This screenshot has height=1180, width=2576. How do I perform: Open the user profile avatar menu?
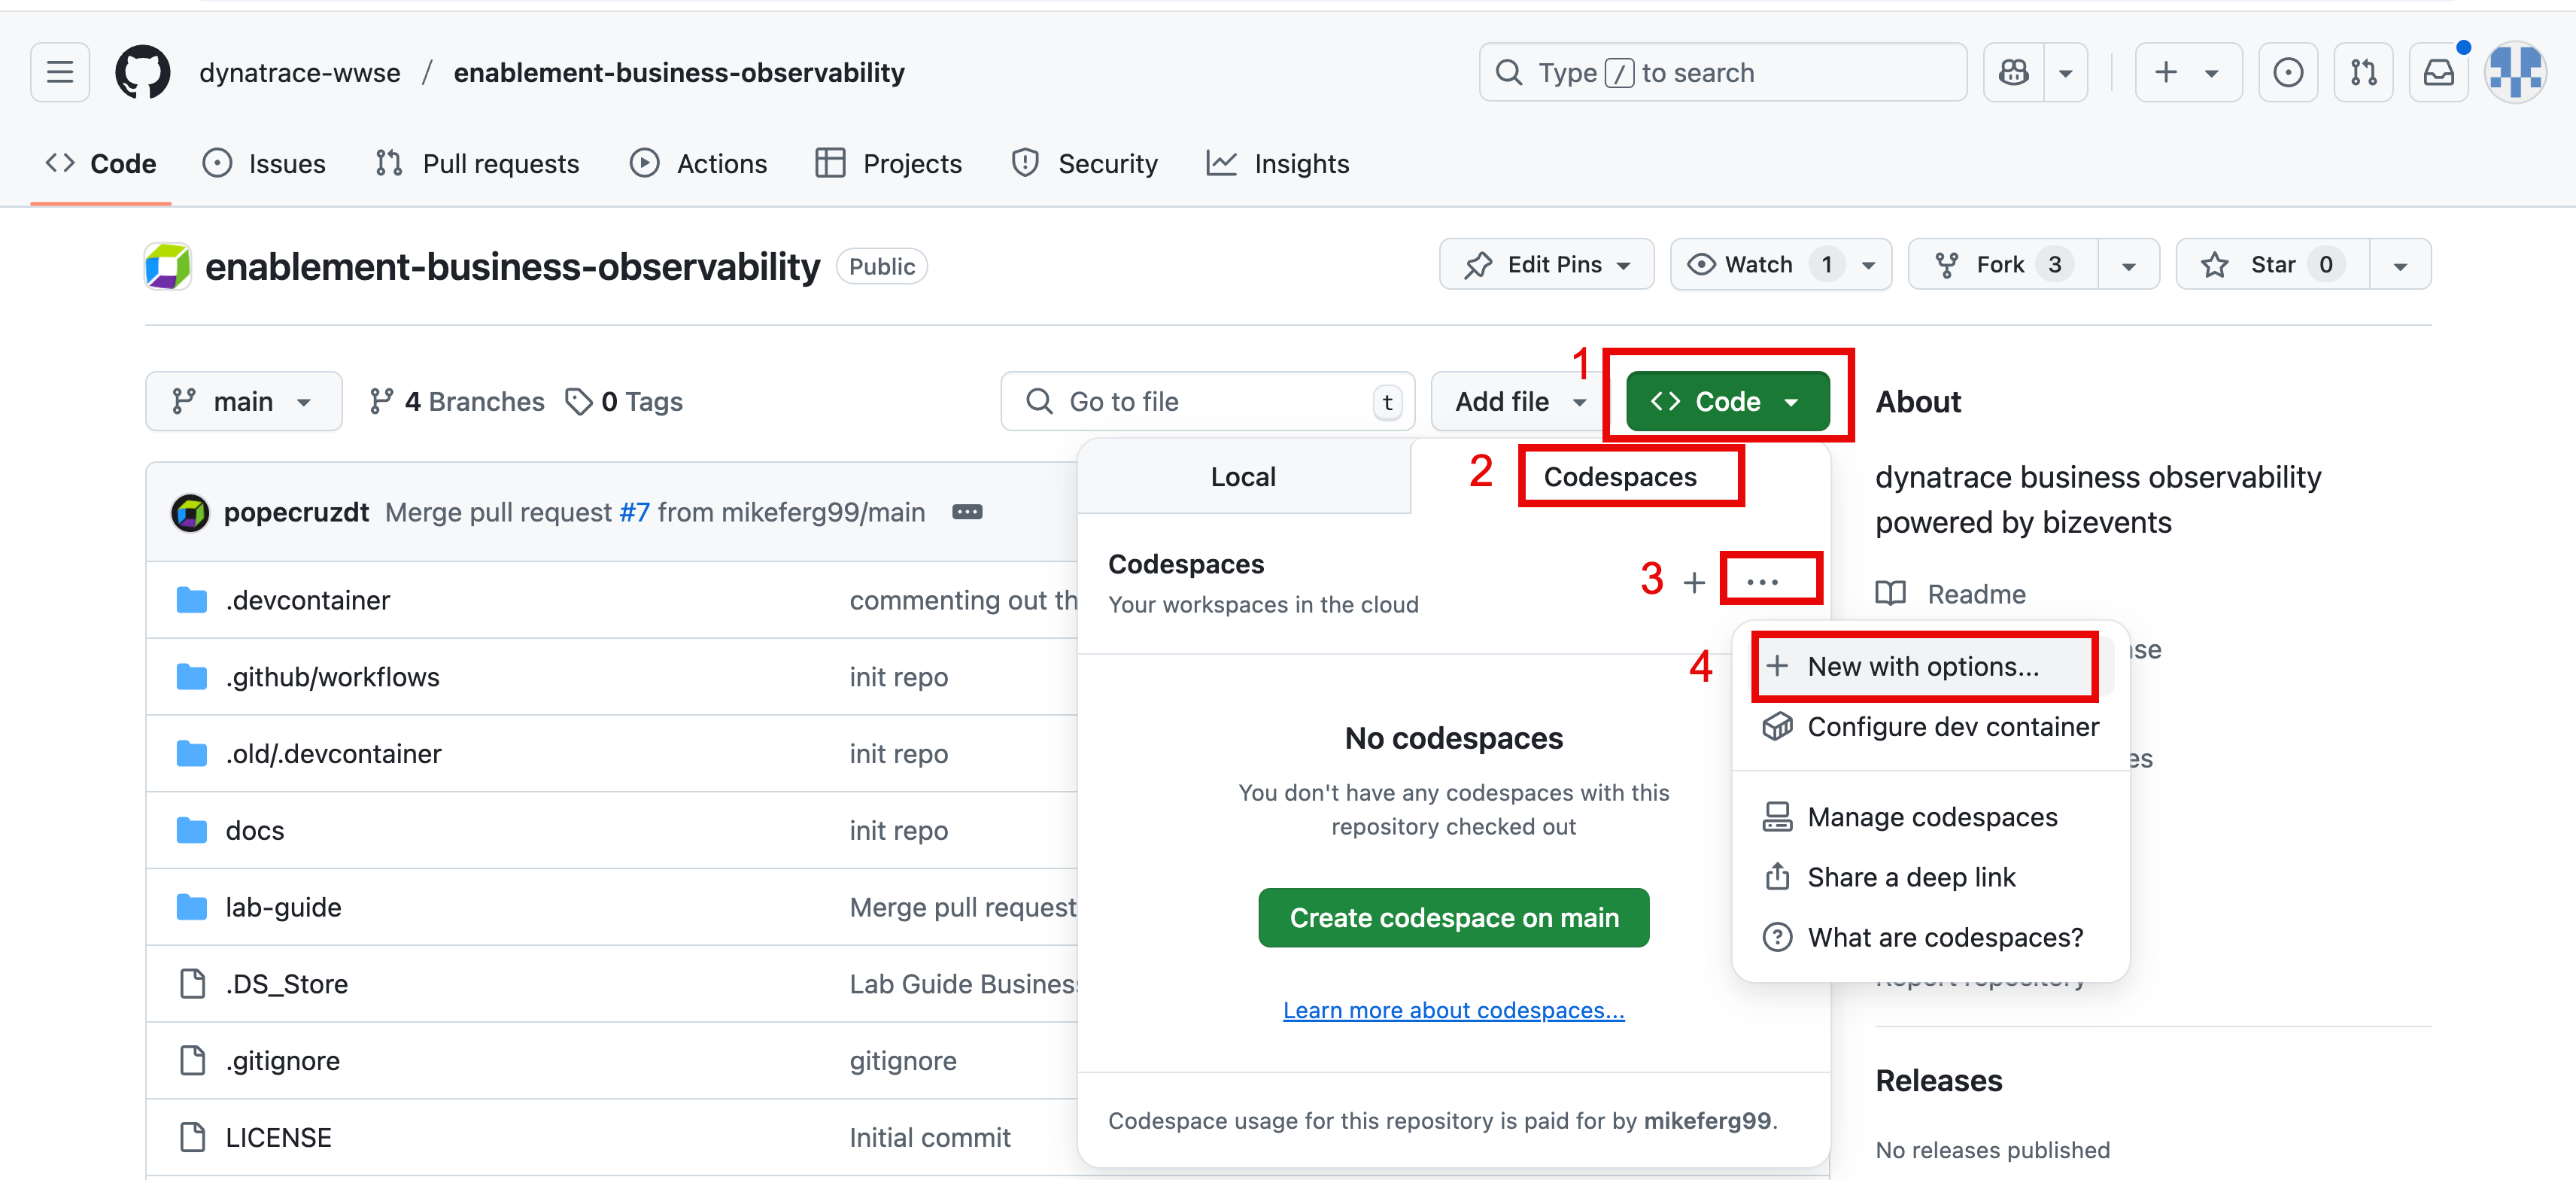tap(2515, 72)
